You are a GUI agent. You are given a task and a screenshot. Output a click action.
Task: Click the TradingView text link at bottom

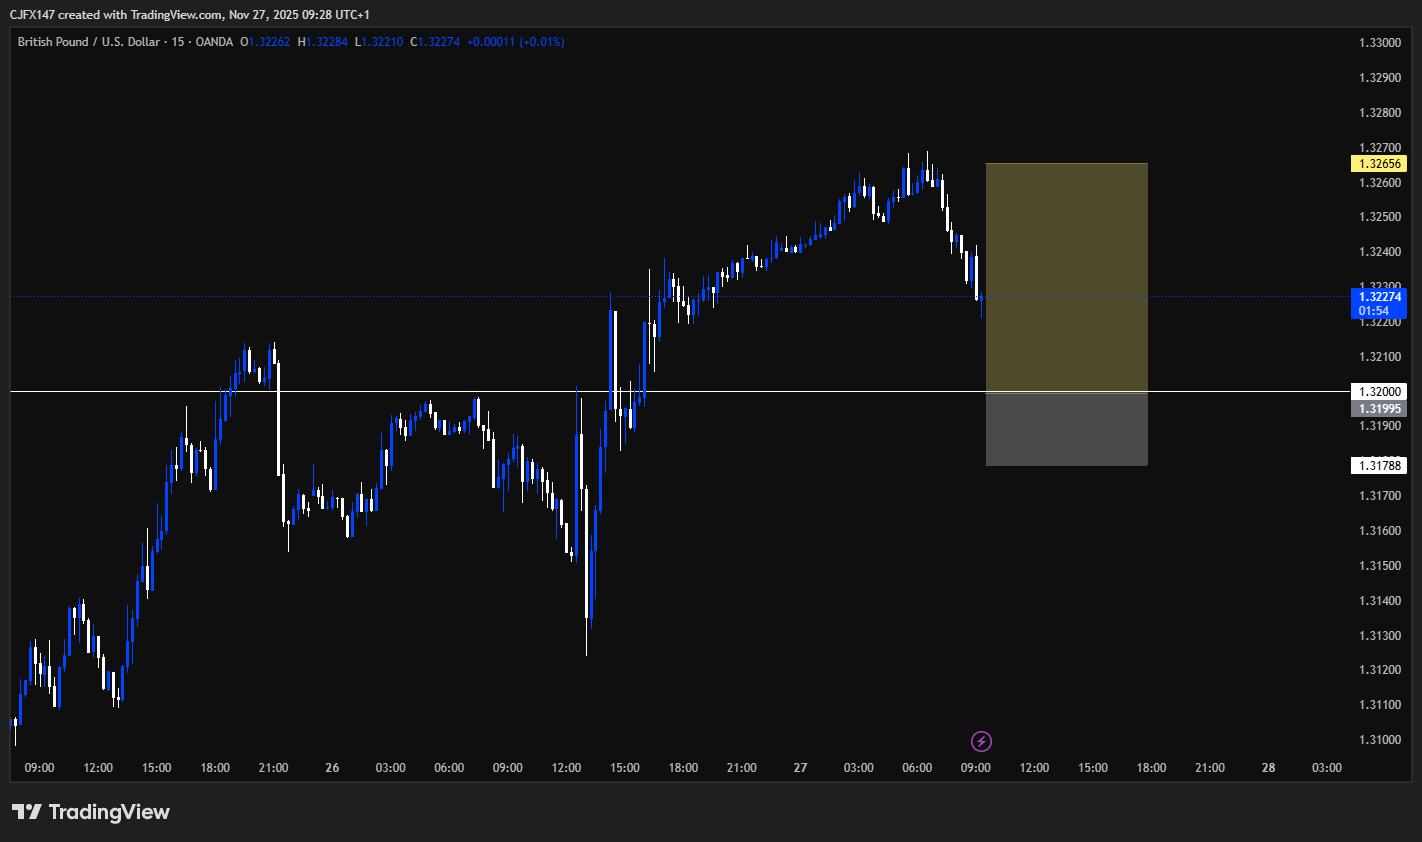point(110,812)
